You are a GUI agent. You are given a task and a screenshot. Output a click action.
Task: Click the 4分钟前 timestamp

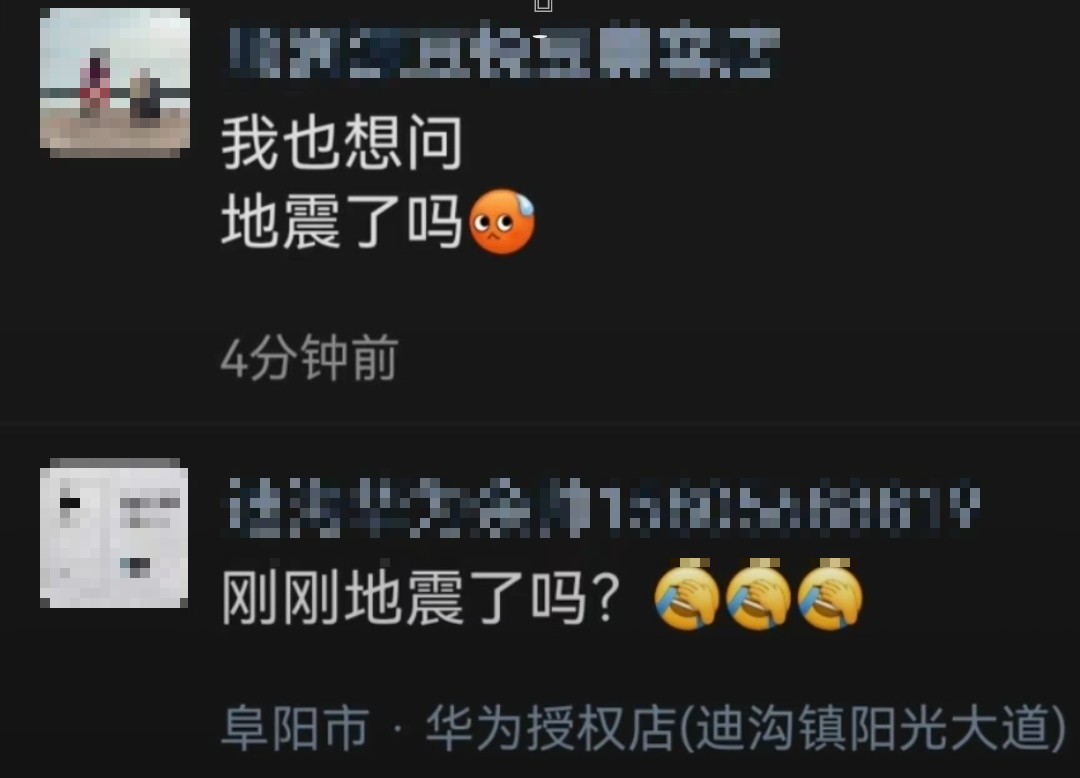tap(309, 358)
